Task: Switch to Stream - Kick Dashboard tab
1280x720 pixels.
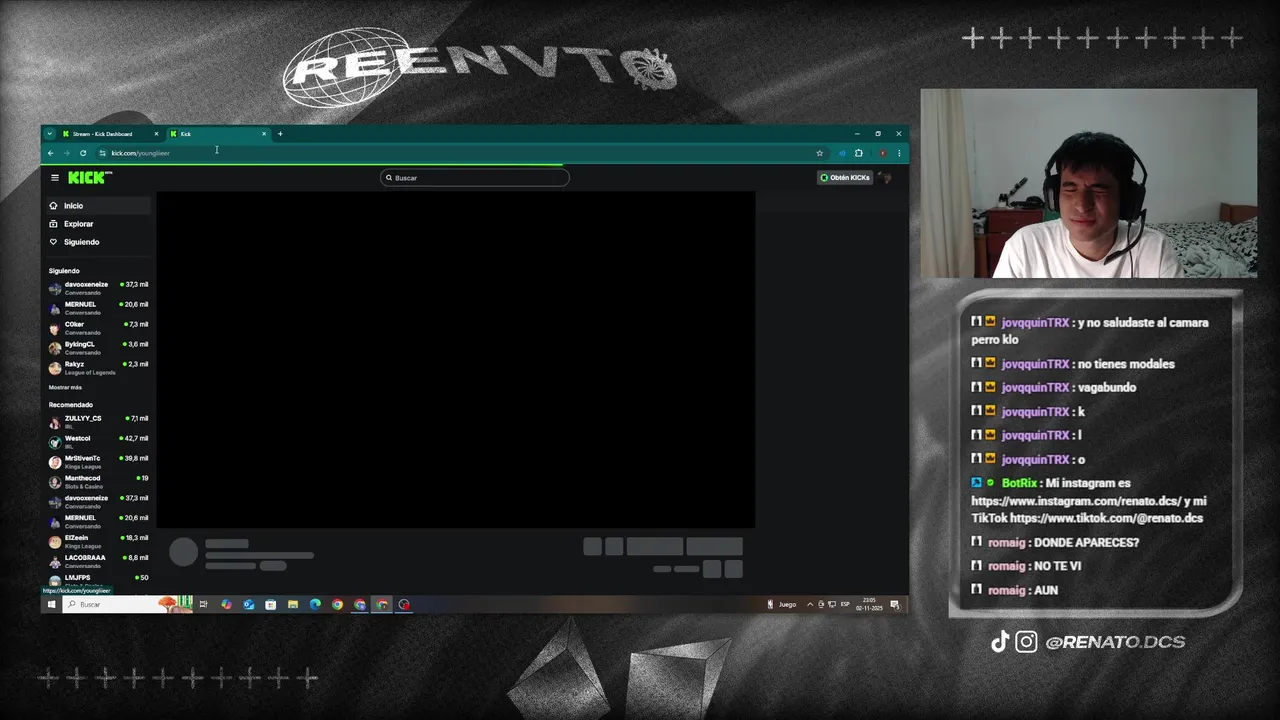Action: coord(110,134)
